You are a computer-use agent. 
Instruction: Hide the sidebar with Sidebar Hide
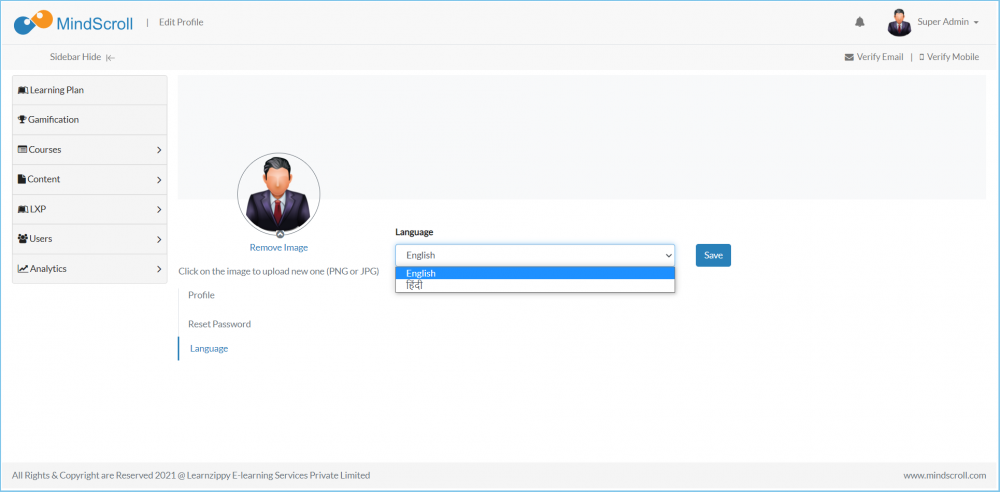[82, 57]
